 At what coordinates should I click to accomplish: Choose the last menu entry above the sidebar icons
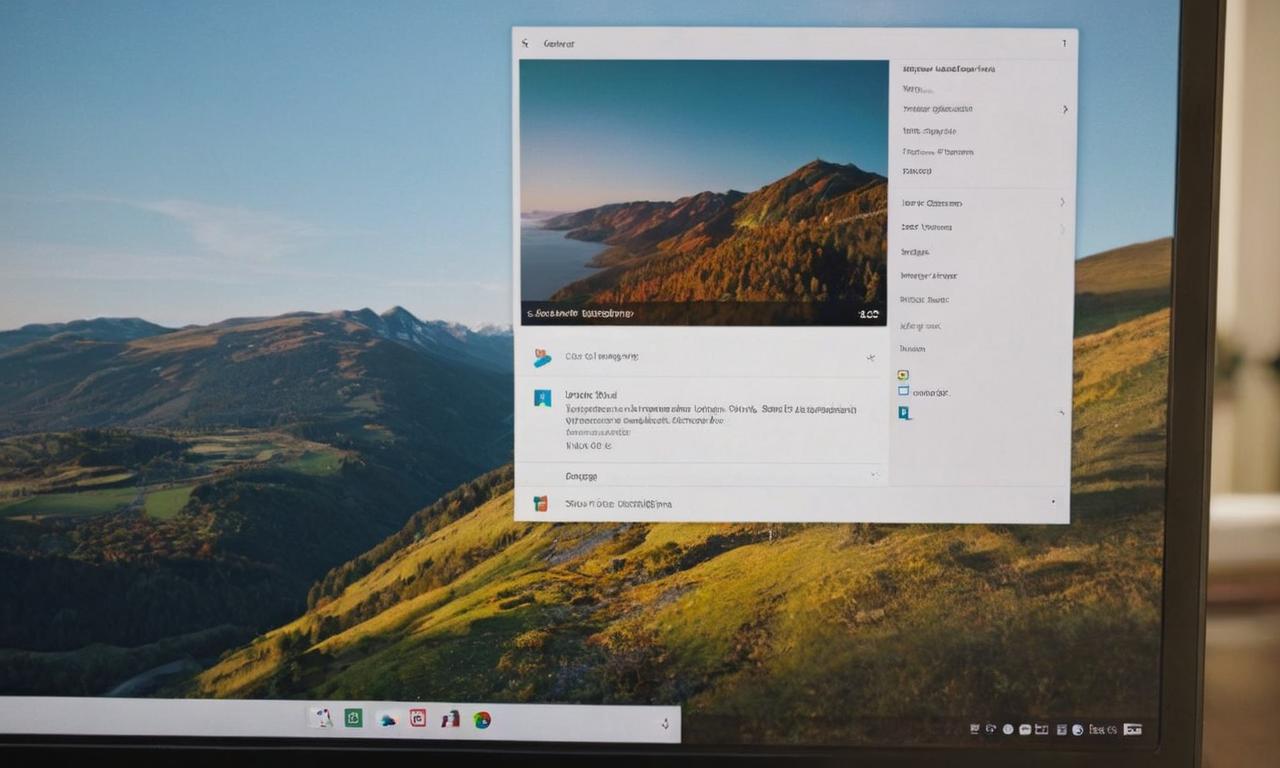pos(912,348)
